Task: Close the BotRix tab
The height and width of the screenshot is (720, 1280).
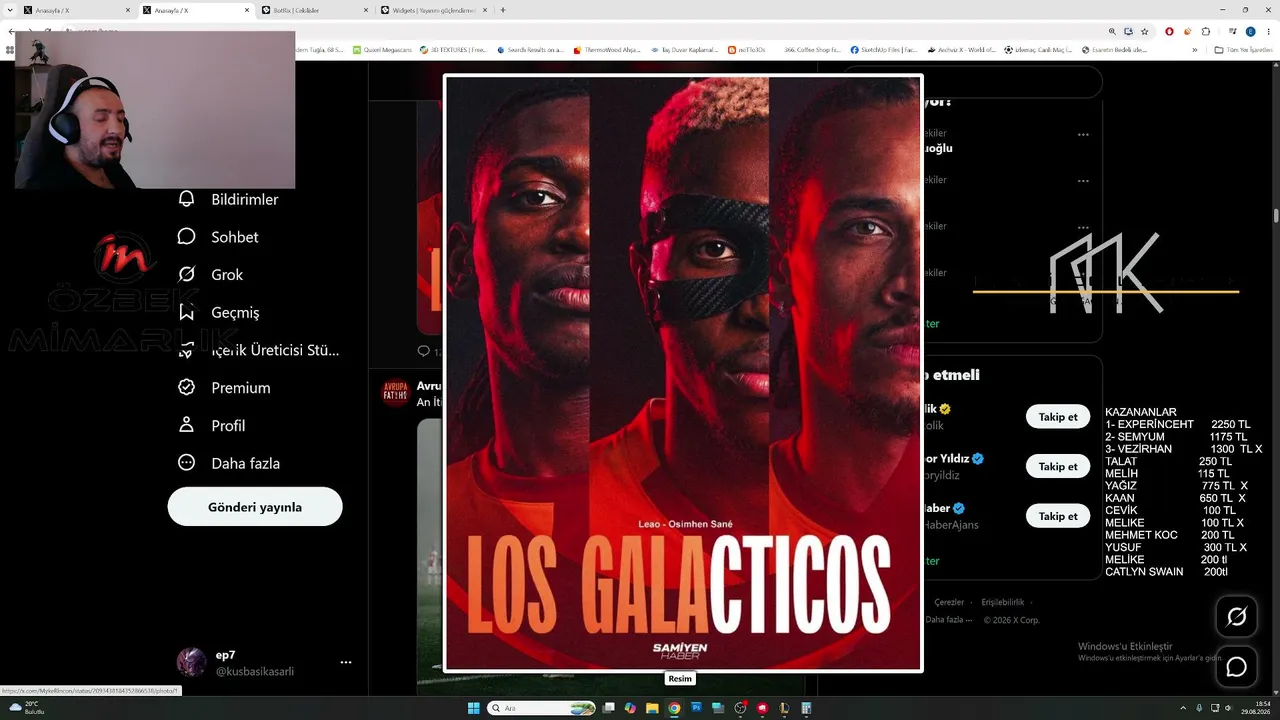Action: click(x=365, y=10)
